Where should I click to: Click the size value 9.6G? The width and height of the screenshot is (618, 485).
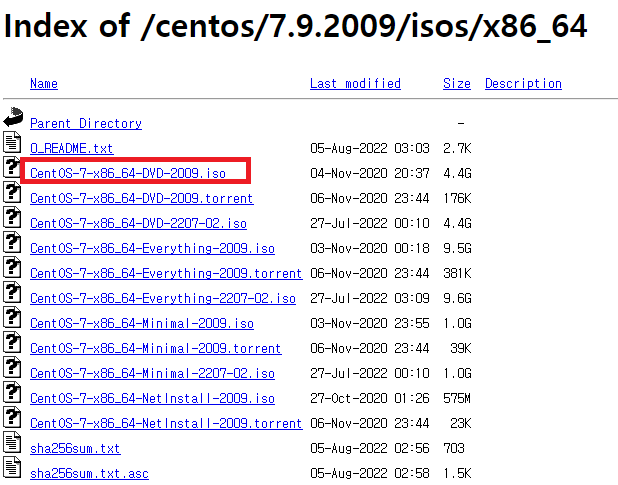coord(457,298)
